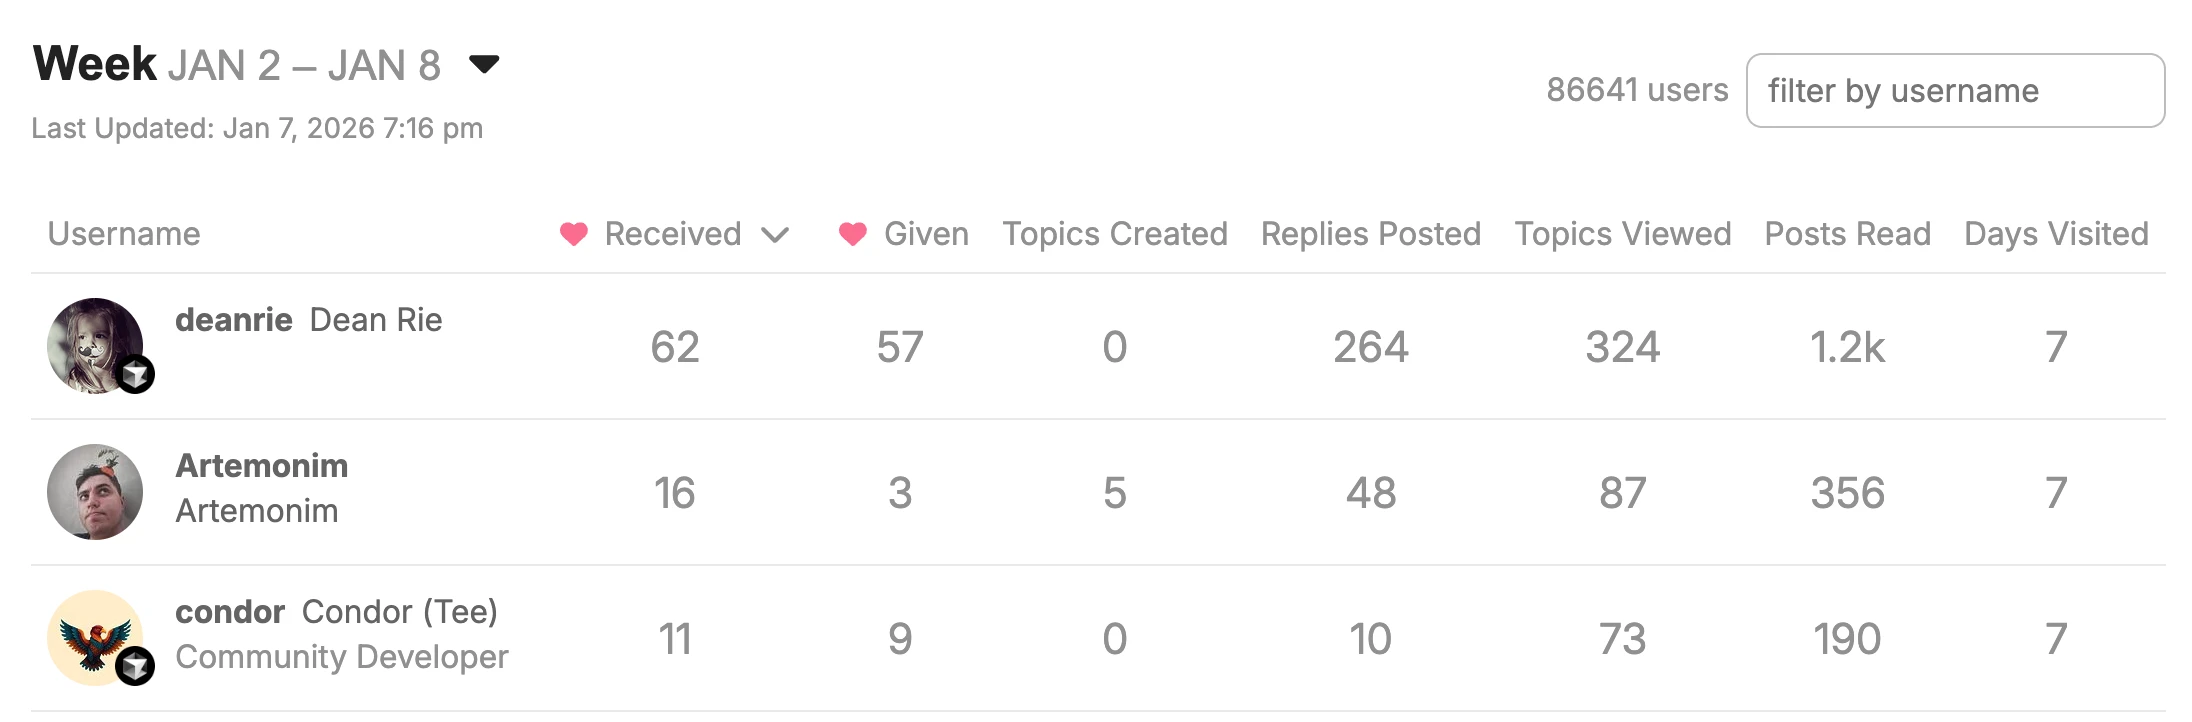Sort by Given likes column
2192x722 pixels.
point(926,234)
